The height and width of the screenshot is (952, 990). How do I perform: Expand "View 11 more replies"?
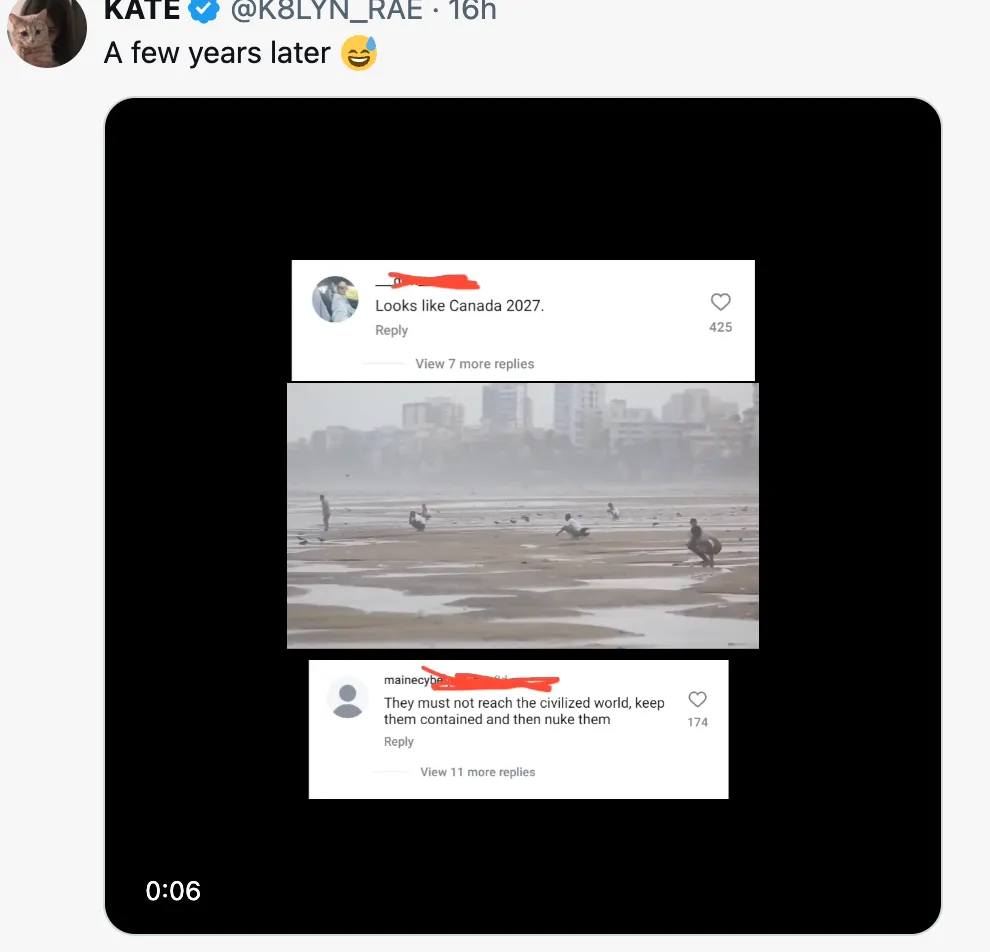click(x=477, y=772)
